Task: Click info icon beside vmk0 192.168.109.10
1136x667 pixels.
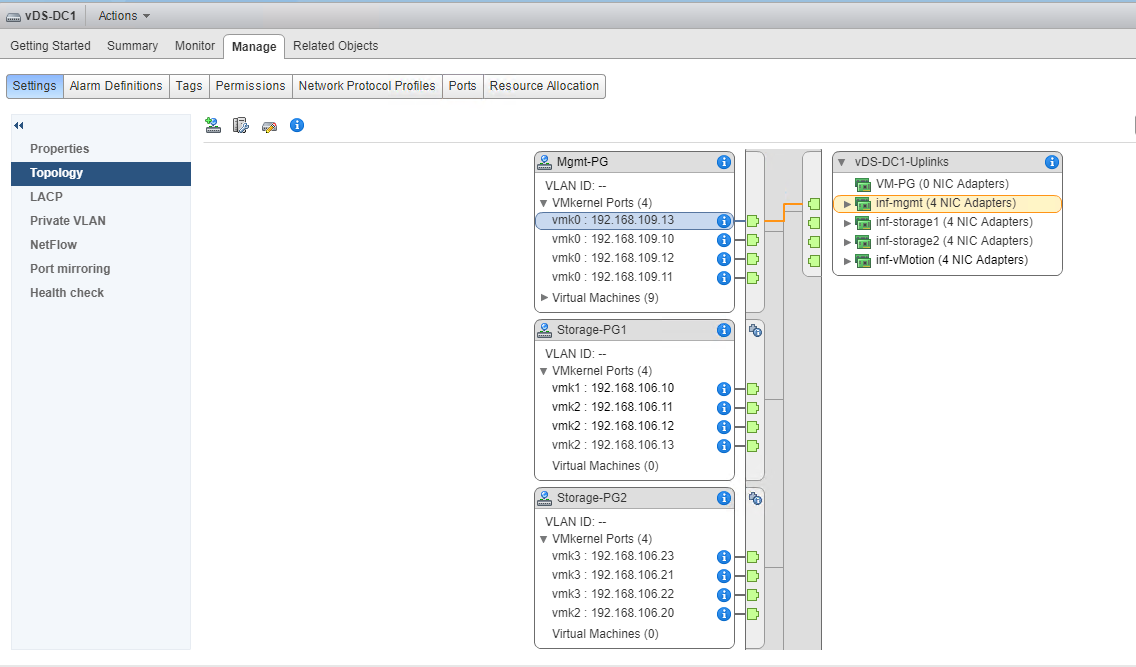Action: tap(724, 240)
